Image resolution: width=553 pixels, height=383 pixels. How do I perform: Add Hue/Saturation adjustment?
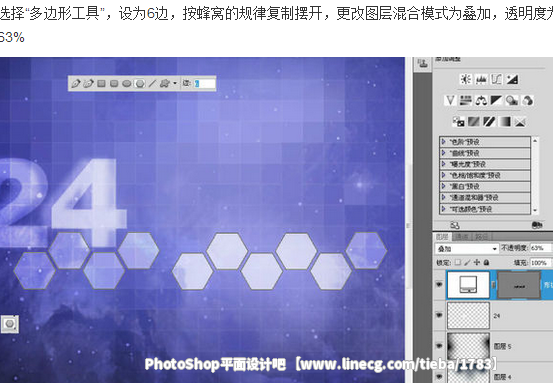tap(466, 101)
